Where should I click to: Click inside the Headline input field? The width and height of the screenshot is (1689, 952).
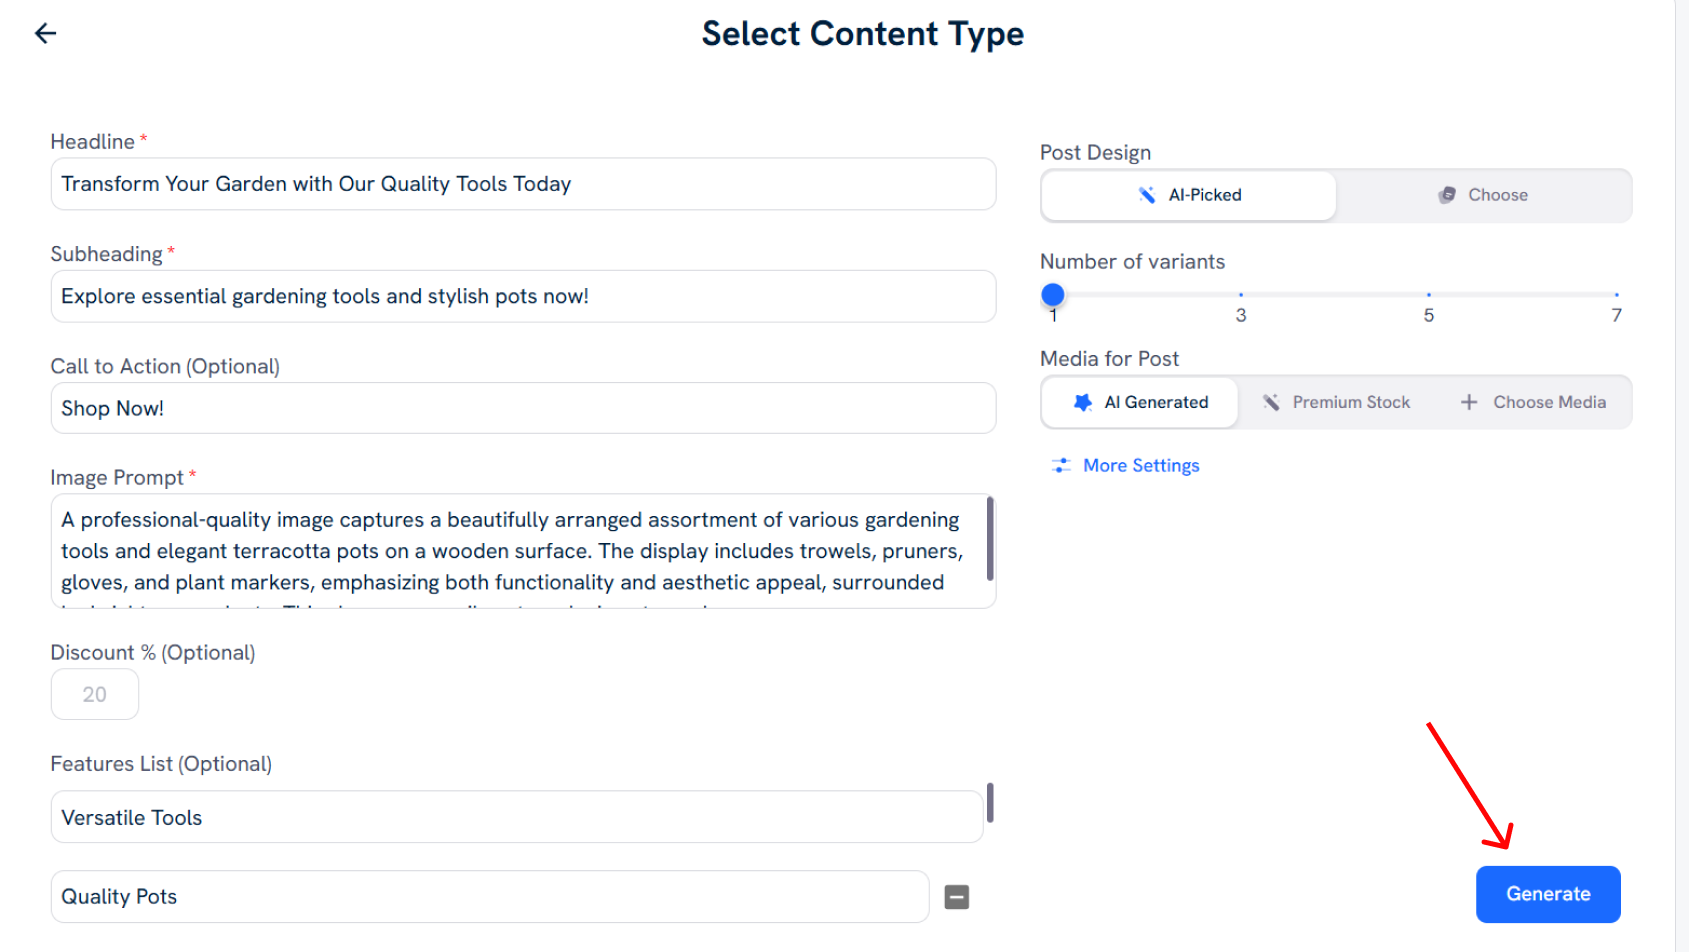pos(522,184)
